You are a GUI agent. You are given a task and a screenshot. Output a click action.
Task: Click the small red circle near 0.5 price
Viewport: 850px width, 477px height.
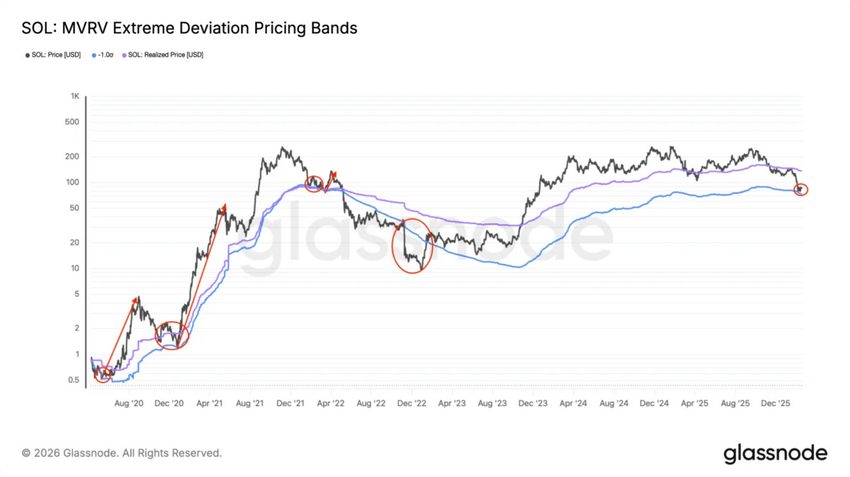point(102,374)
